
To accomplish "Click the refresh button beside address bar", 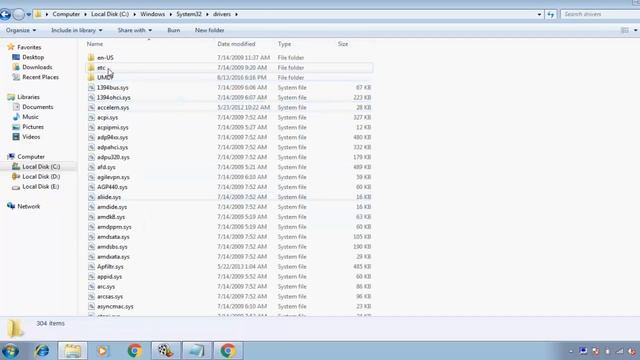I will (551, 14).
